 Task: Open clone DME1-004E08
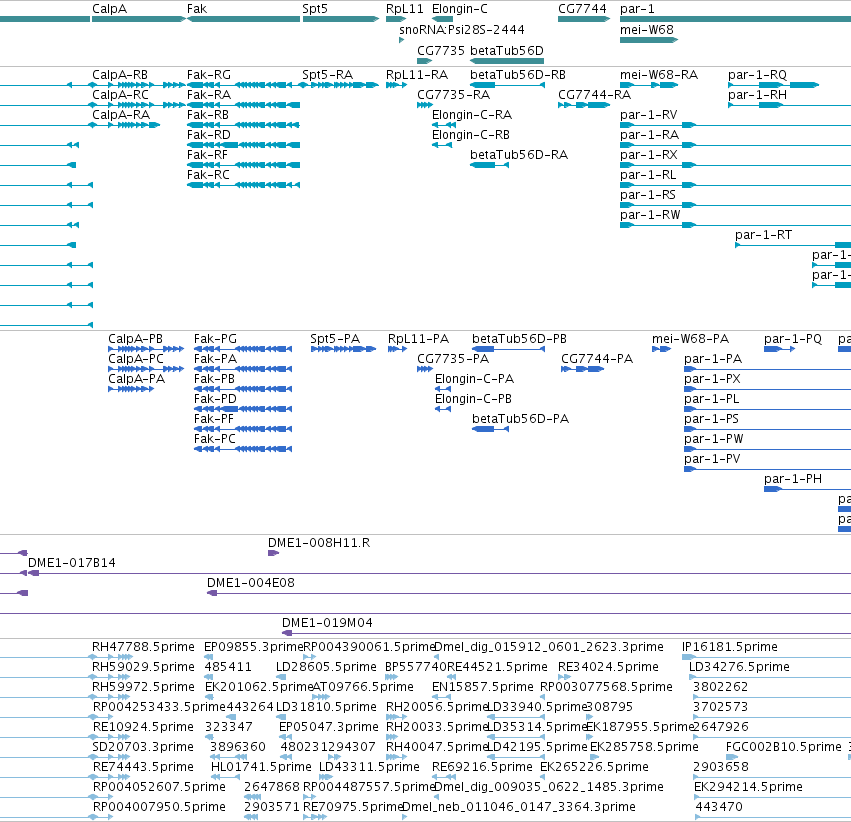(x=251, y=583)
